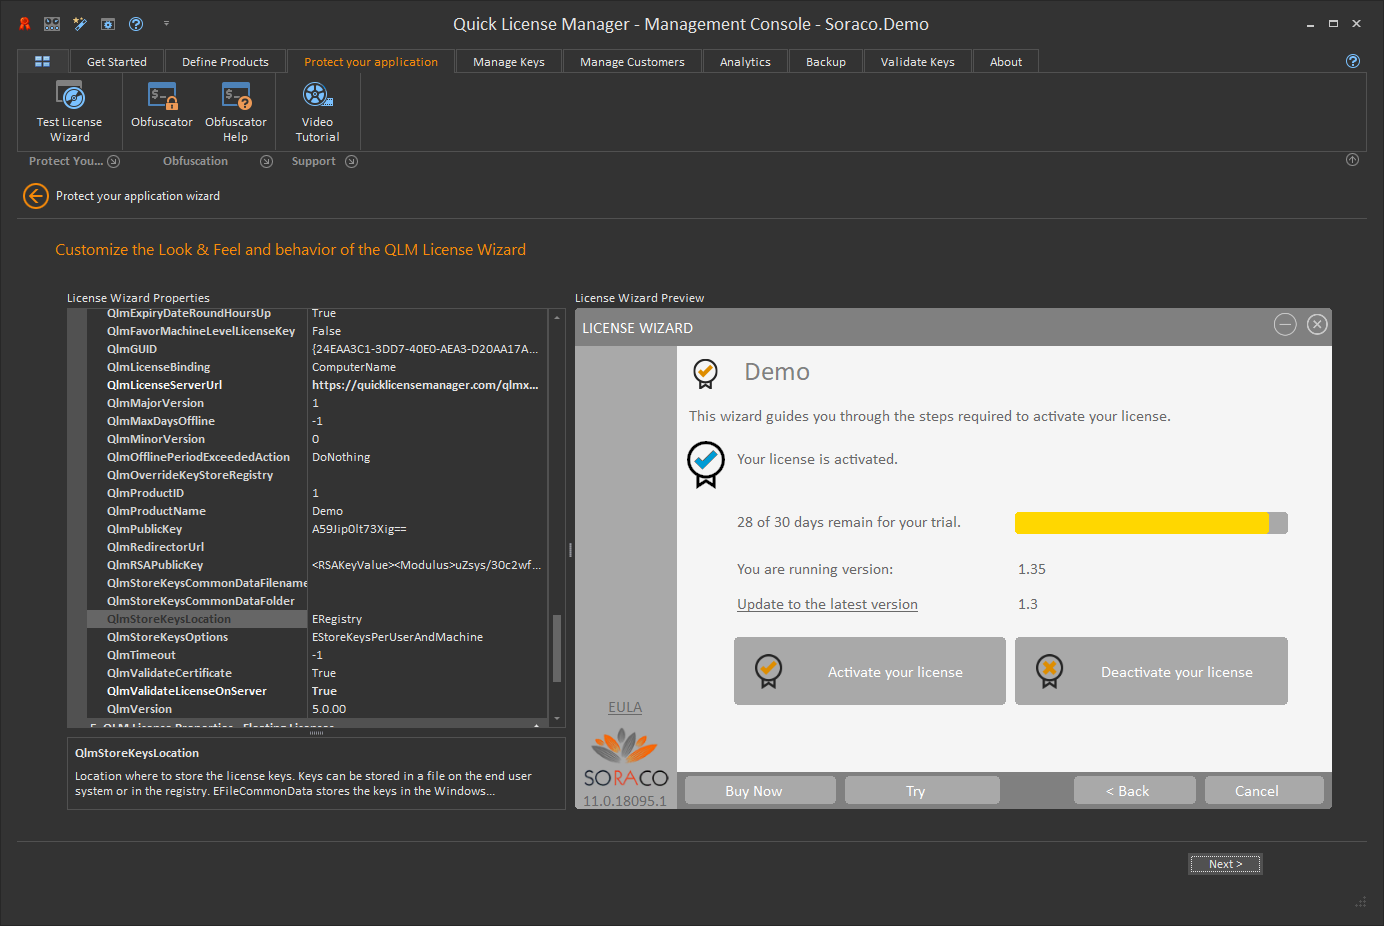Click the QlmVersion 5.0.00 value
The width and height of the screenshot is (1384, 926).
(427, 709)
